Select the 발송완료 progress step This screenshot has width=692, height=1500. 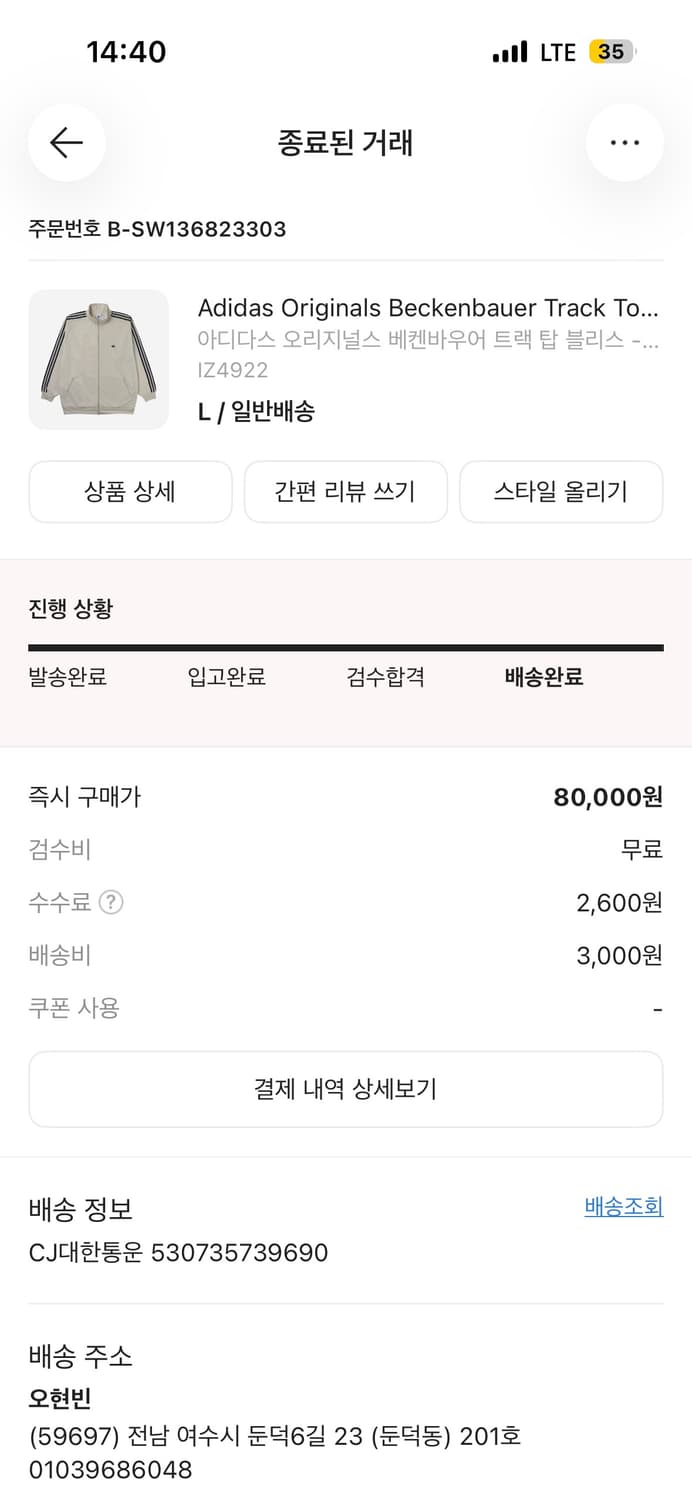(67, 677)
